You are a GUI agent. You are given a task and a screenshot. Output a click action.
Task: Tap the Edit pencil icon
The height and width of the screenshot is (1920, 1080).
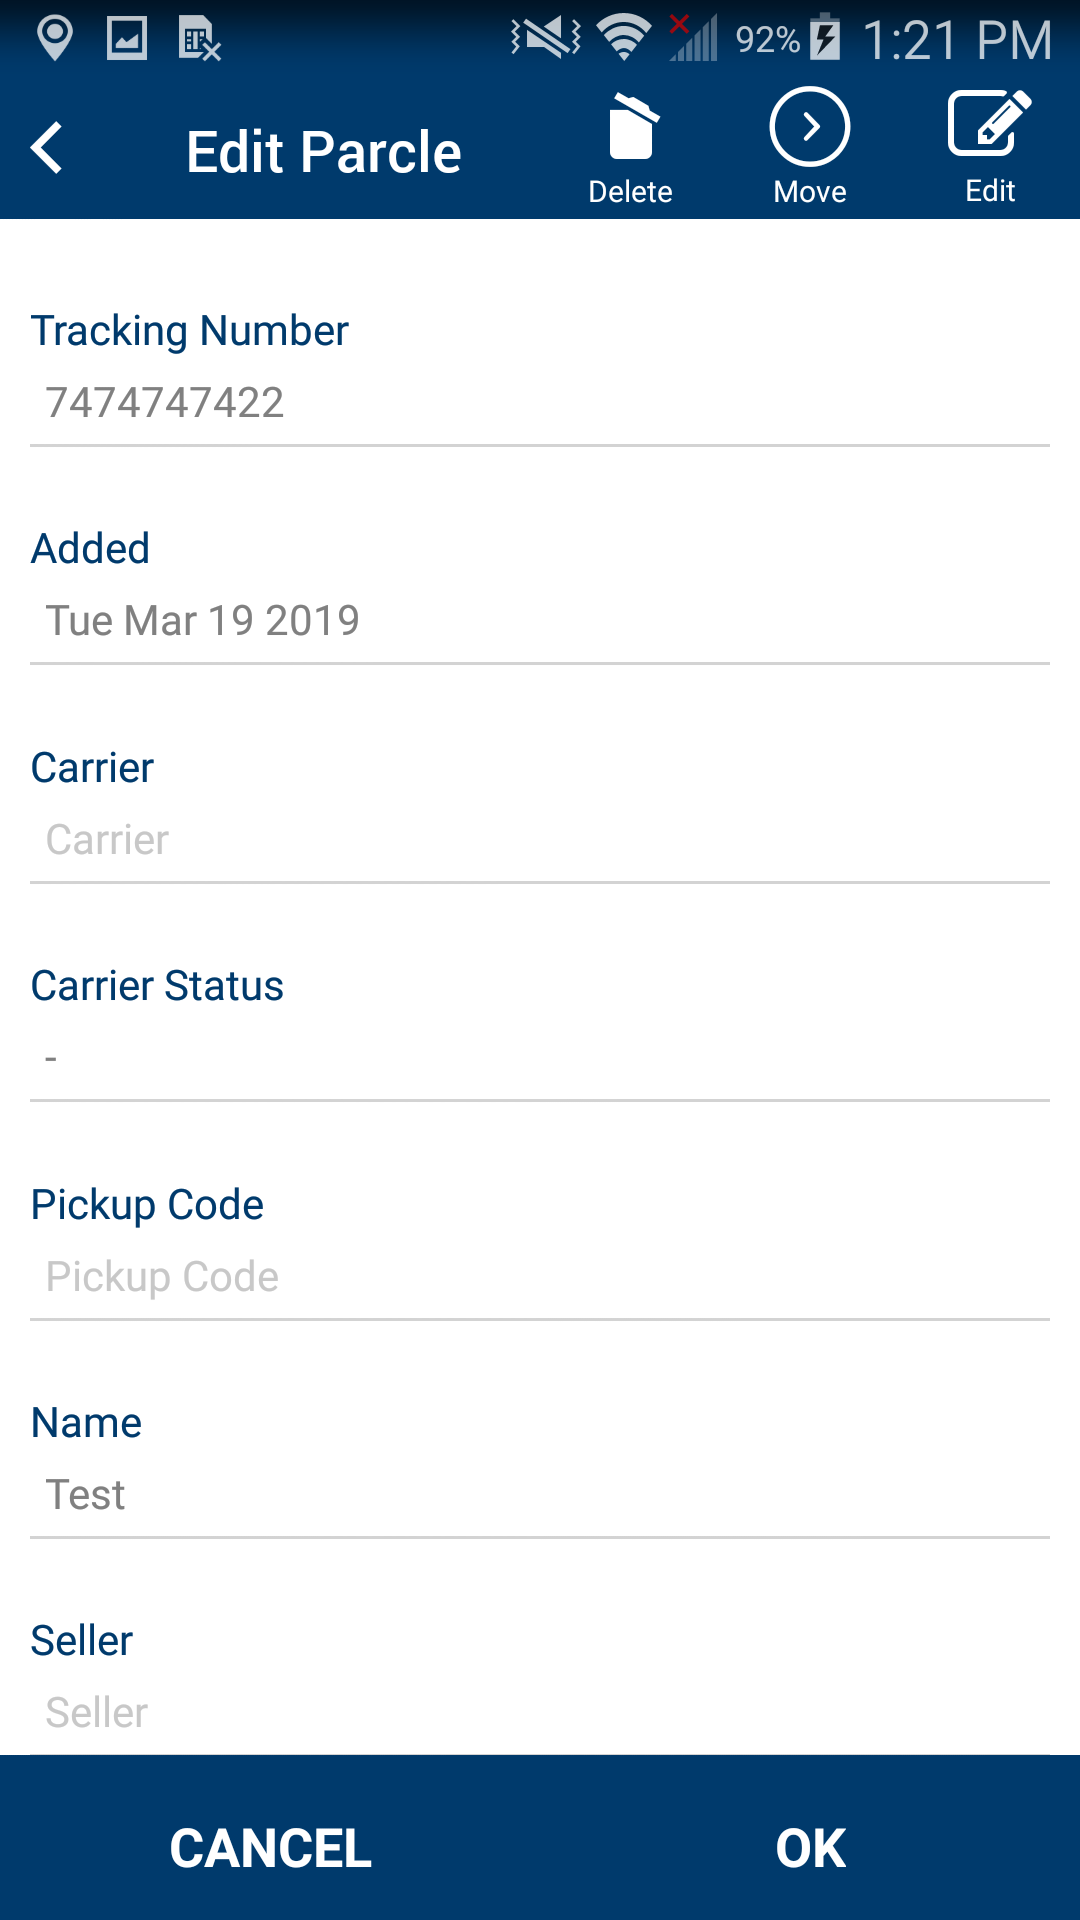coord(989,126)
